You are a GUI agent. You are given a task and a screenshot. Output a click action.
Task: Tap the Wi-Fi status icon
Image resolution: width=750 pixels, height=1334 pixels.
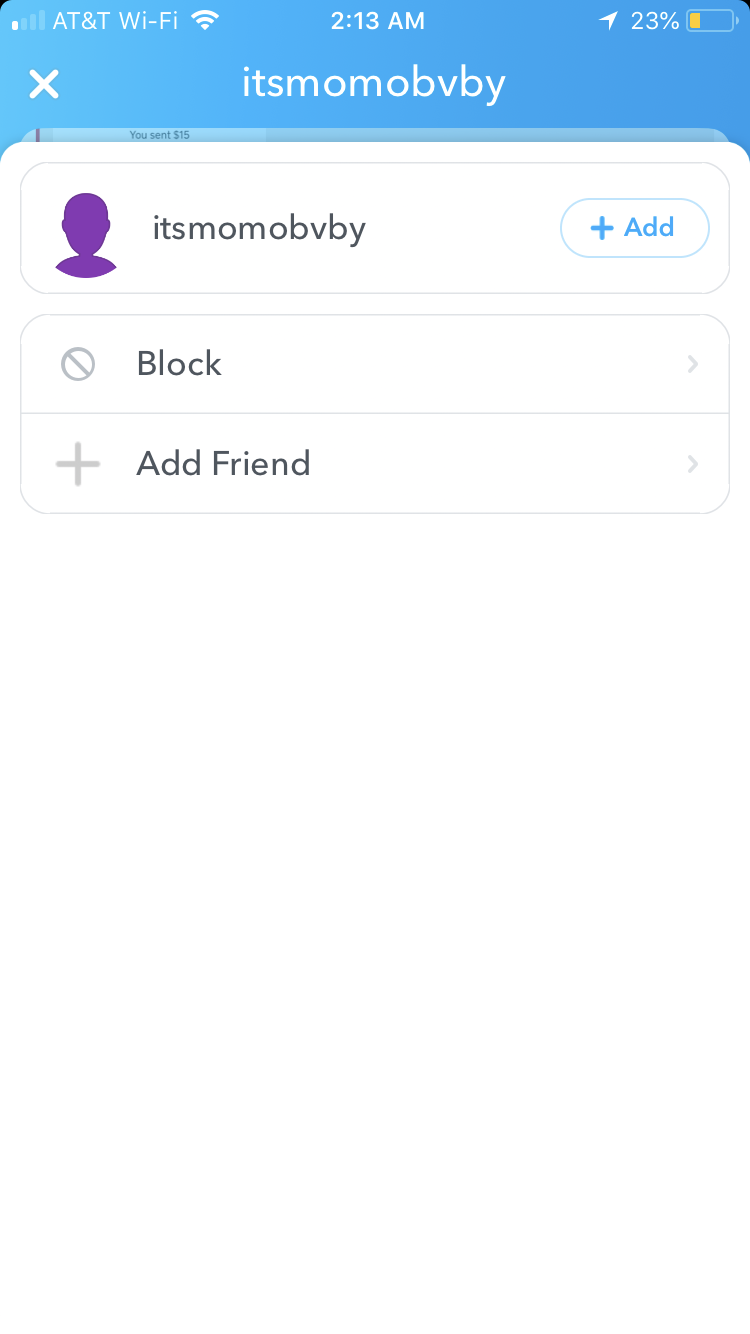(206, 20)
